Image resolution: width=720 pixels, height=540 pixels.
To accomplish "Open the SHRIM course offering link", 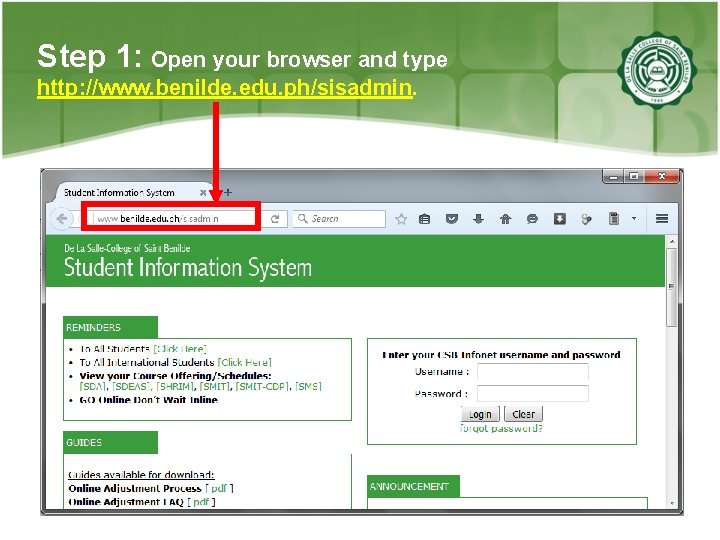I will (x=175, y=387).
